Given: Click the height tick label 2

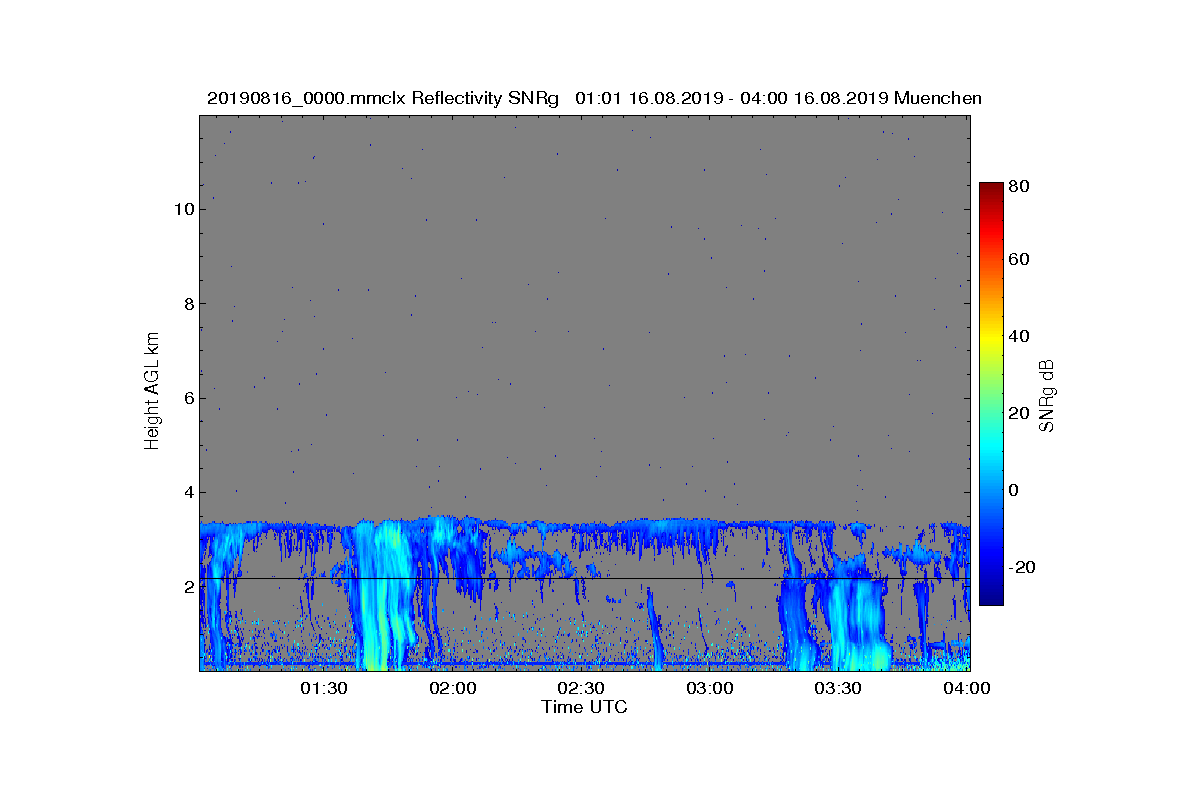Looking at the screenshot, I should pyautogui.click(x=187, y=586).
